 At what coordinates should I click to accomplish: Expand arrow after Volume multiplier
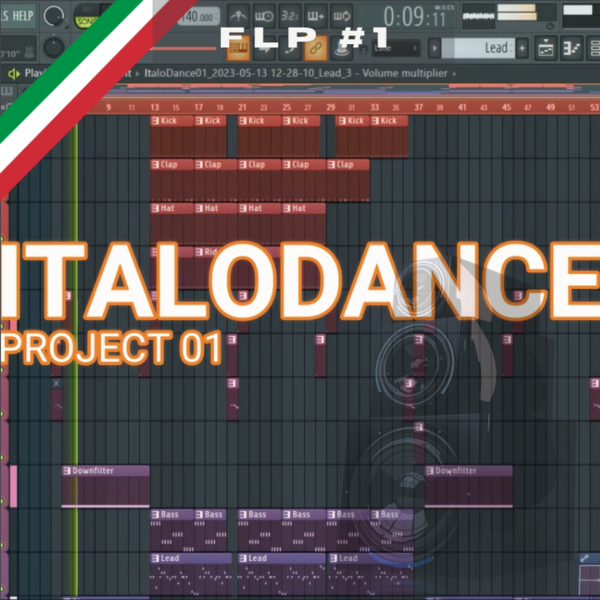[x=454, y=73]
